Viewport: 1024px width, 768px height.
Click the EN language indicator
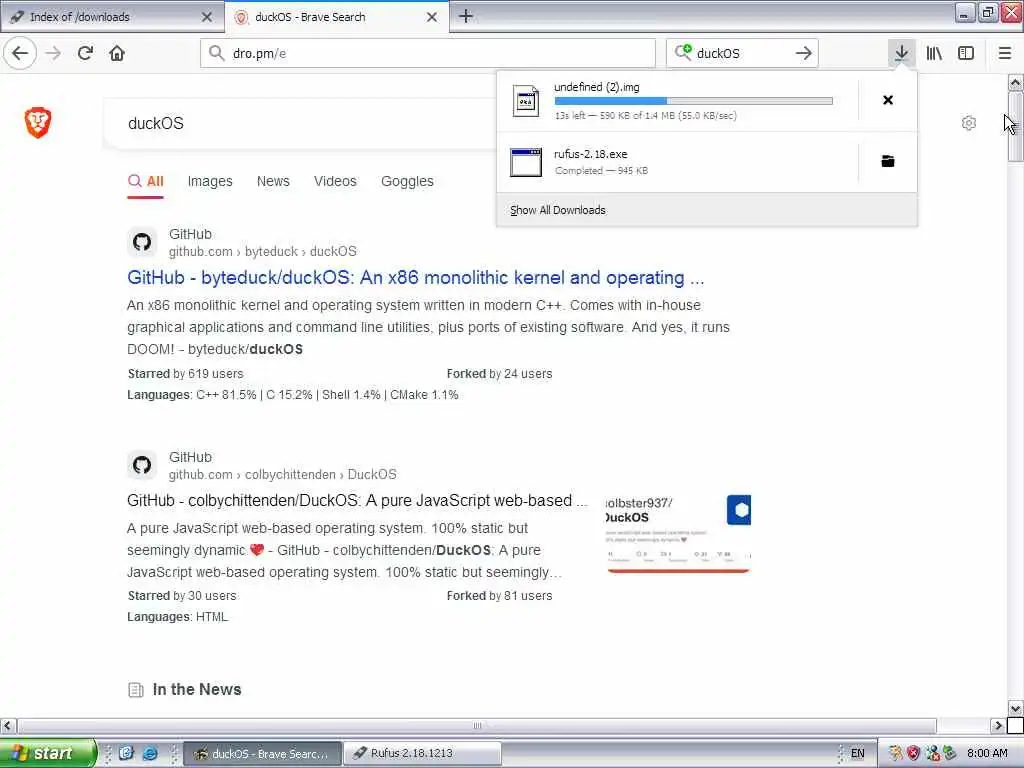(x=857, y=754)
